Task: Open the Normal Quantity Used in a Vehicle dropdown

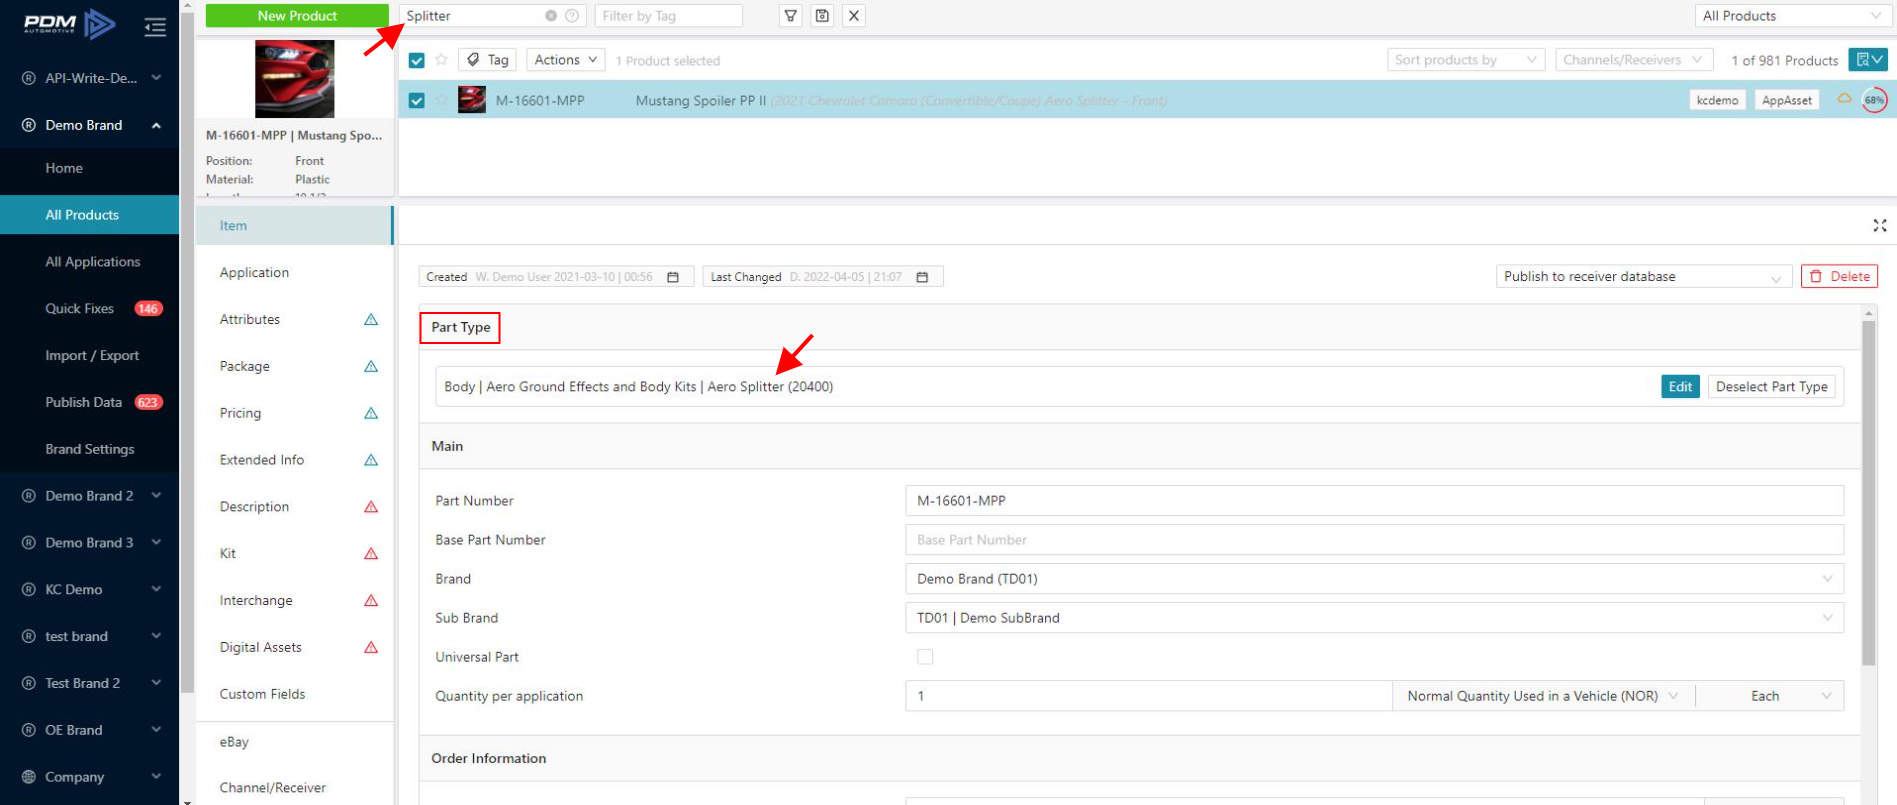Action: [1543, 696]
